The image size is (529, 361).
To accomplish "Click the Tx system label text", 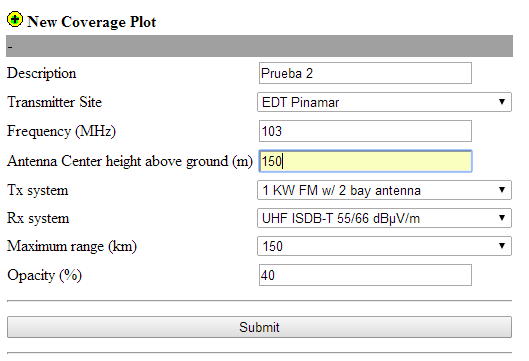I will coord(38,190).
